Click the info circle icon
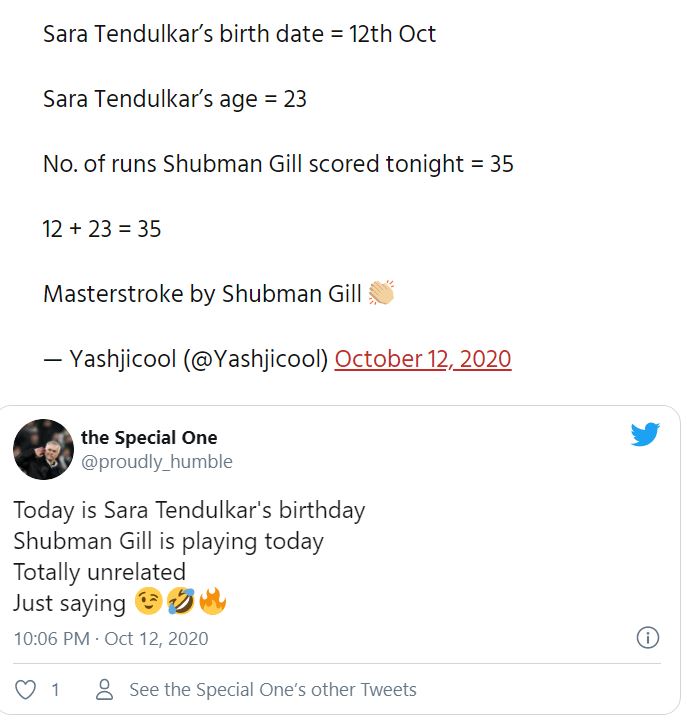Screen dimensions: 687x726 (647, 638)
